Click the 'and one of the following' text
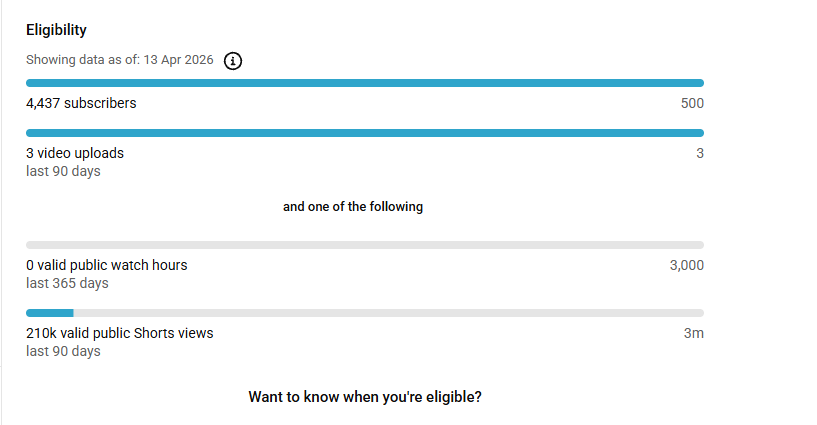The height and width of the screenshot is (425, 817). (x=353, y=207)
